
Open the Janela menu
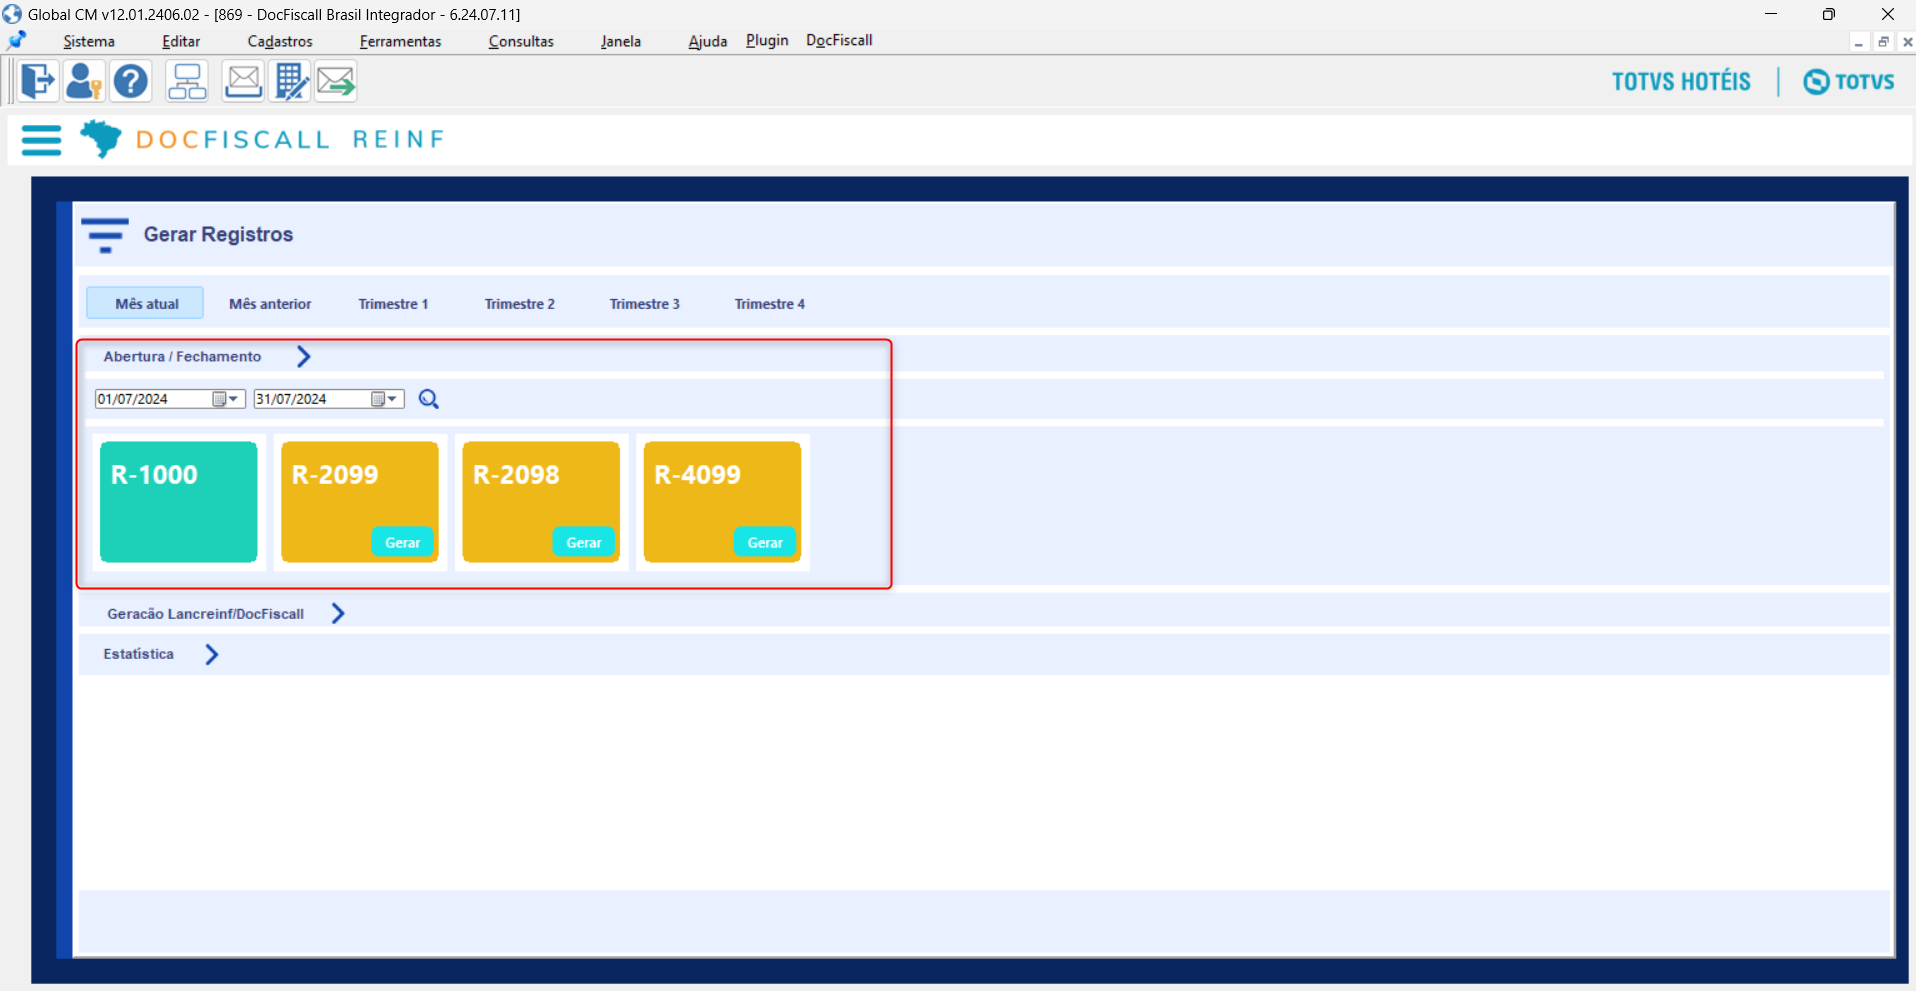[621, 41]
